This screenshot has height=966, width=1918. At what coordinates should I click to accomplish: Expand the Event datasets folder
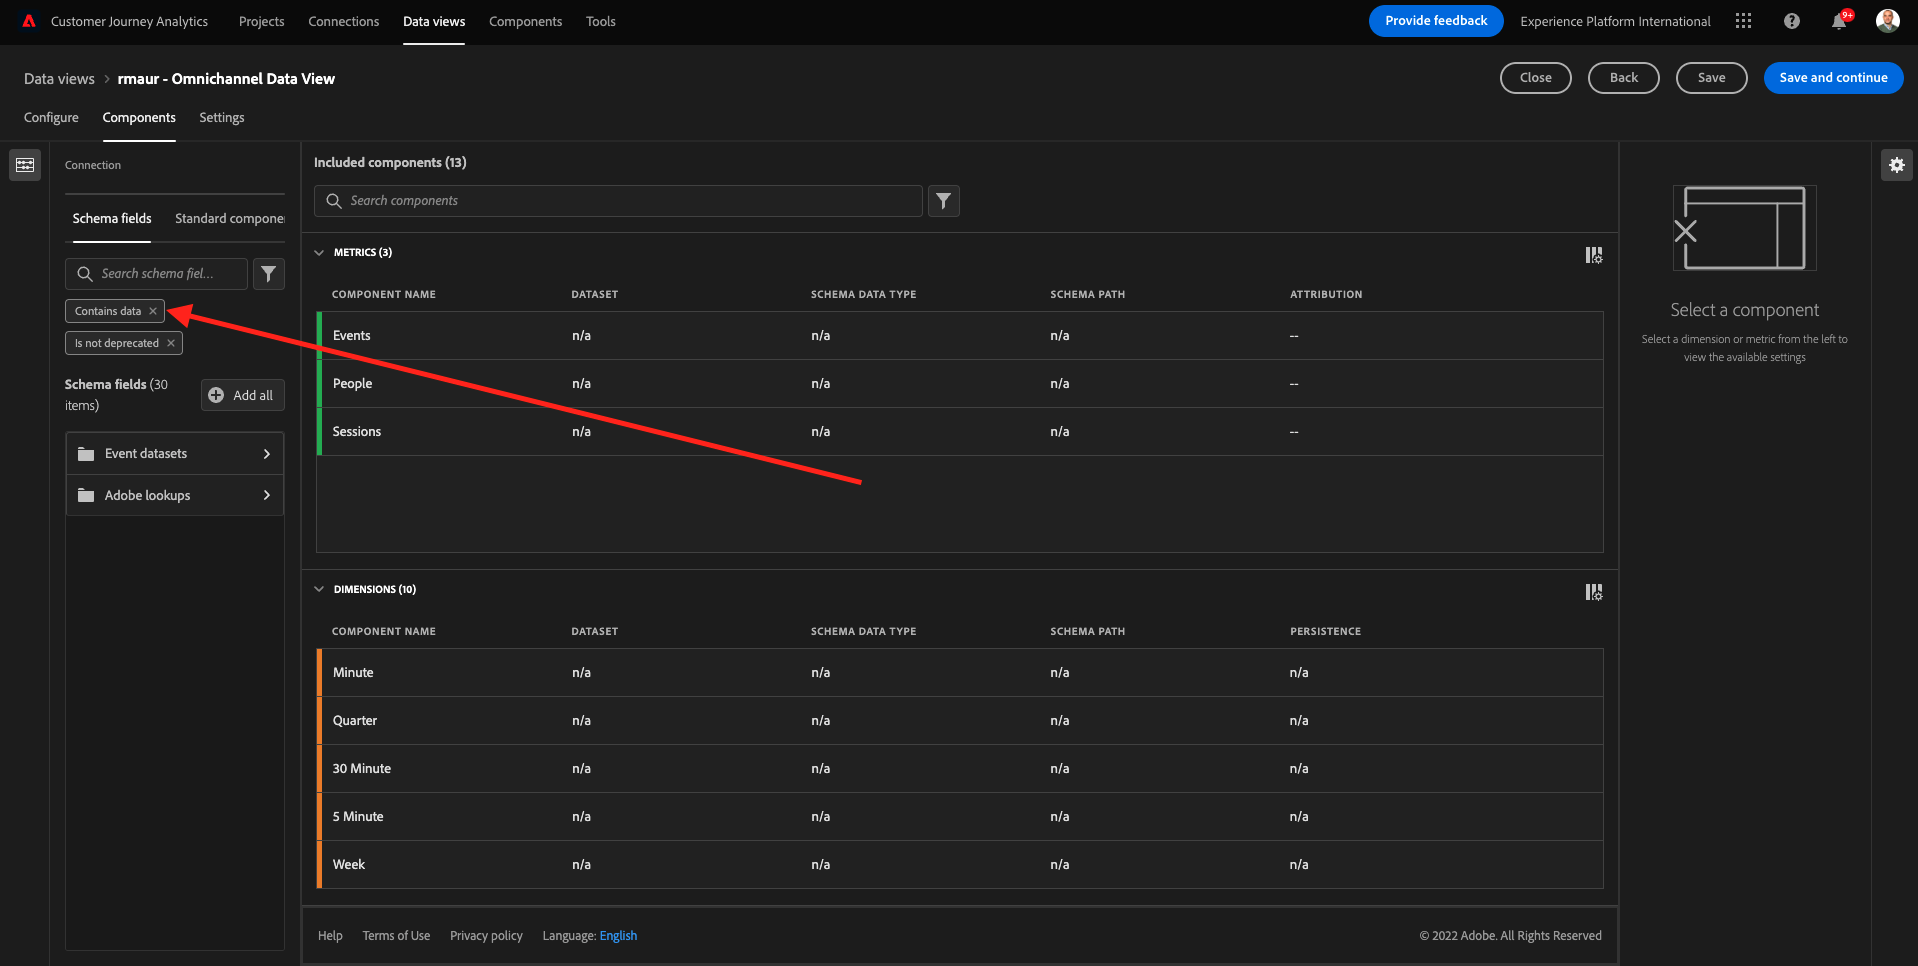point(266,454)
